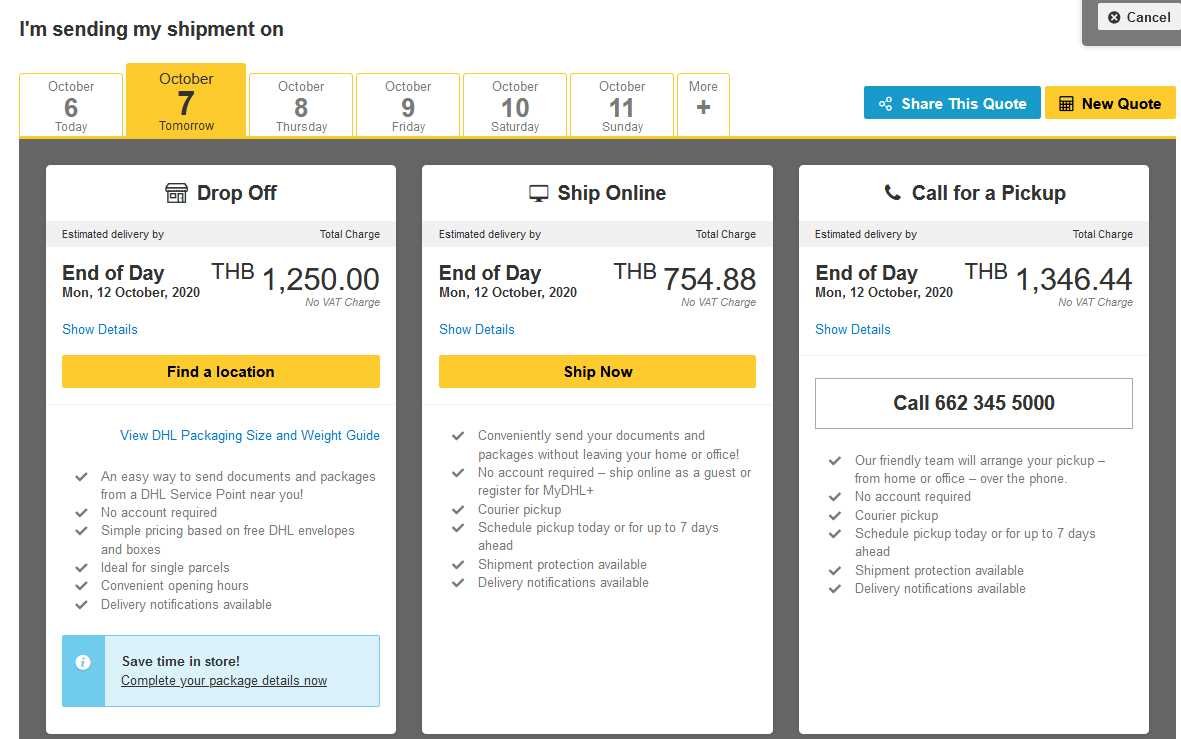Click the X icon on Cancel

(1114, 17)
